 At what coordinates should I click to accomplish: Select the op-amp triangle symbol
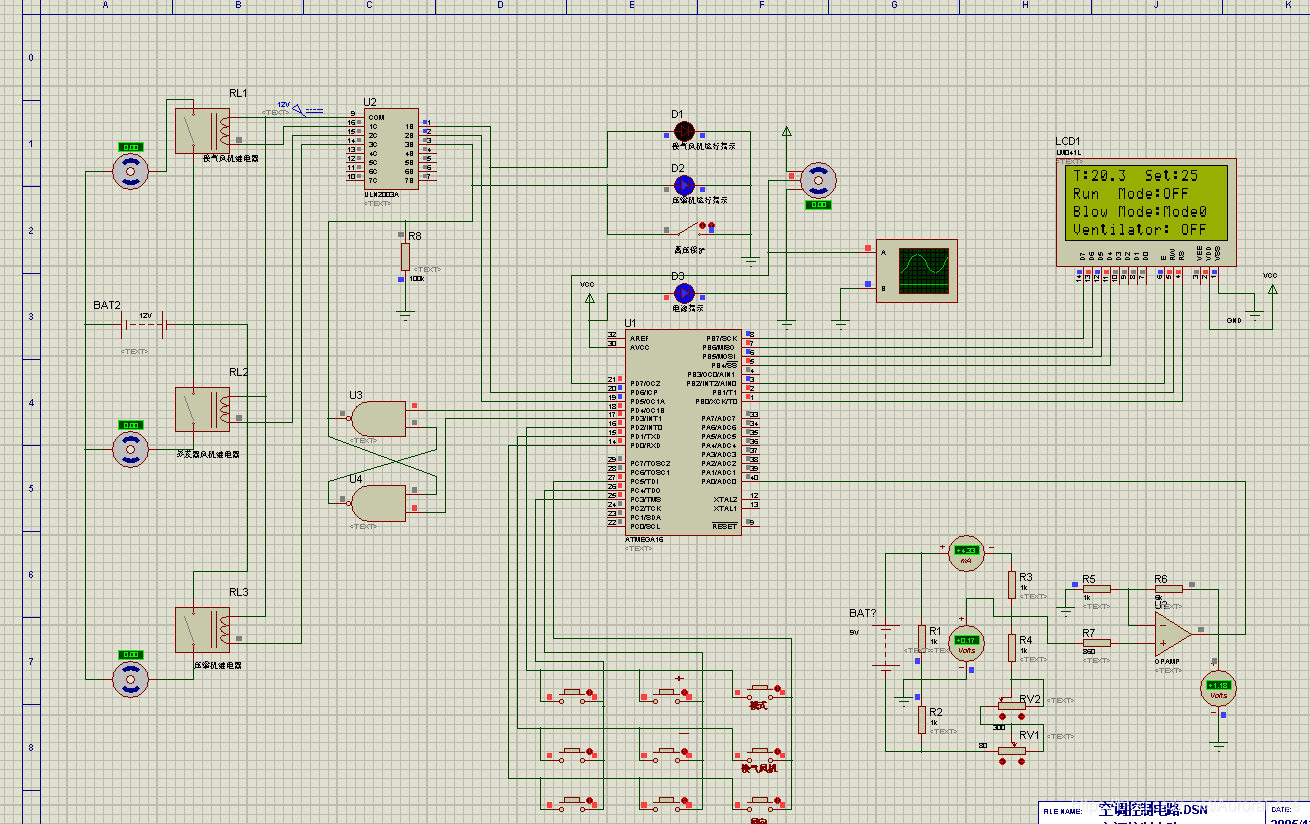[x=1172, y=631]
